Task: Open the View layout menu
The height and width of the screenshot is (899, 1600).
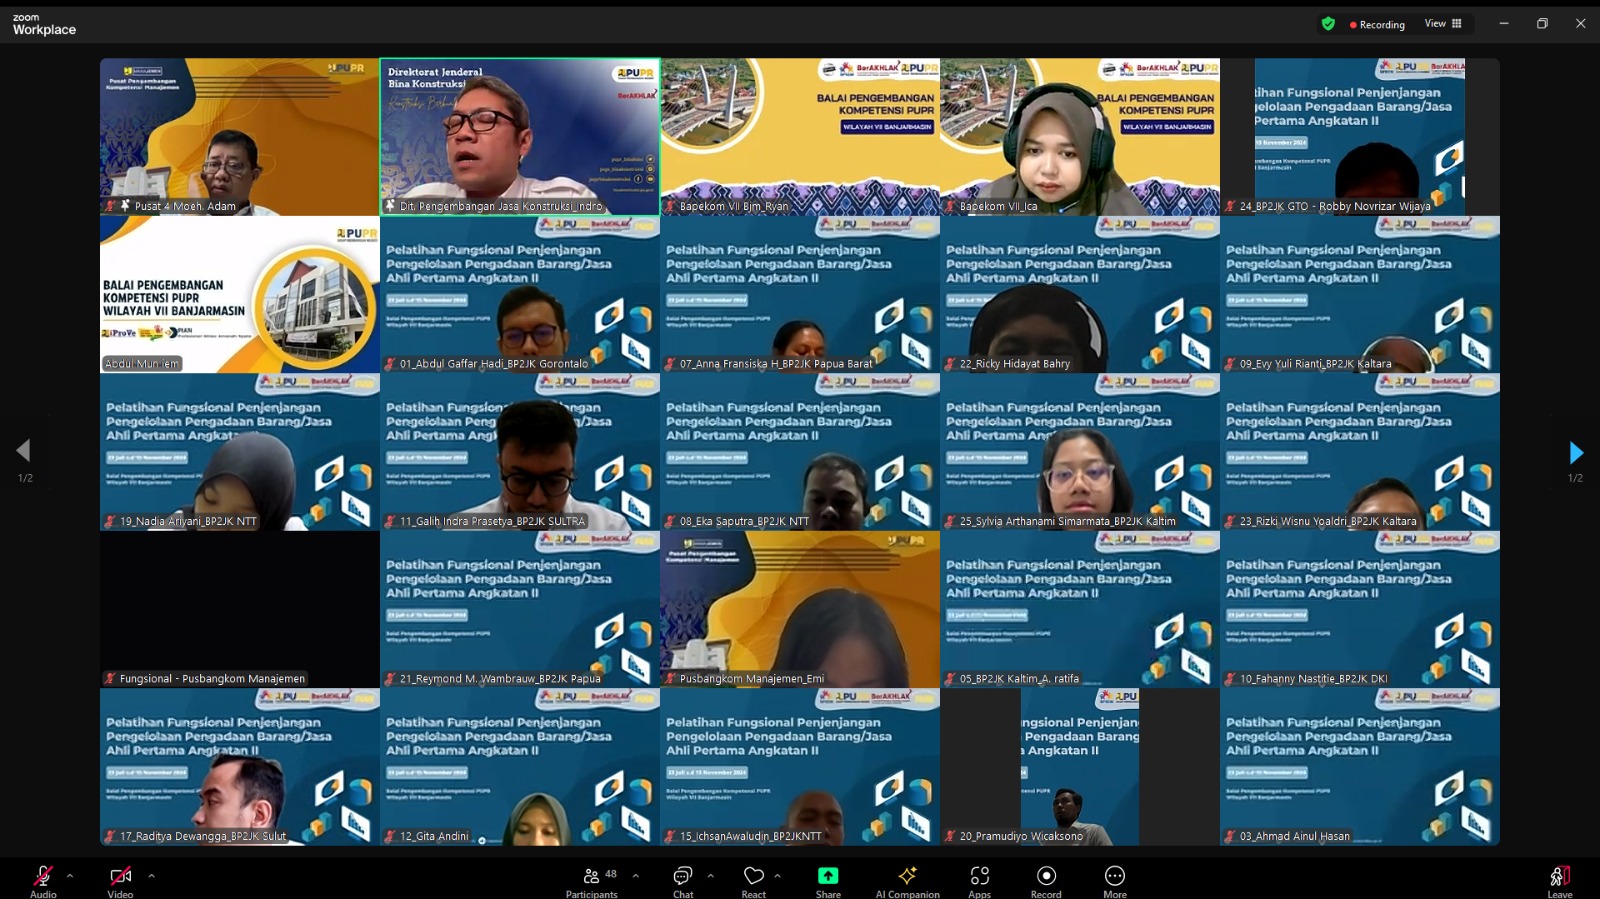Action: pos(1443,24)
